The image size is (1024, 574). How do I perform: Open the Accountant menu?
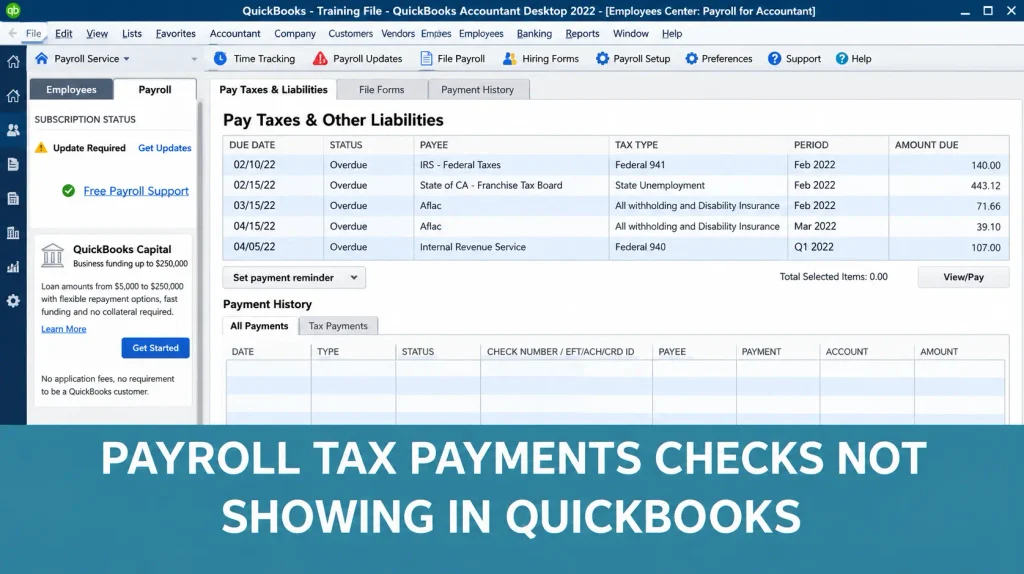(234, 33)
